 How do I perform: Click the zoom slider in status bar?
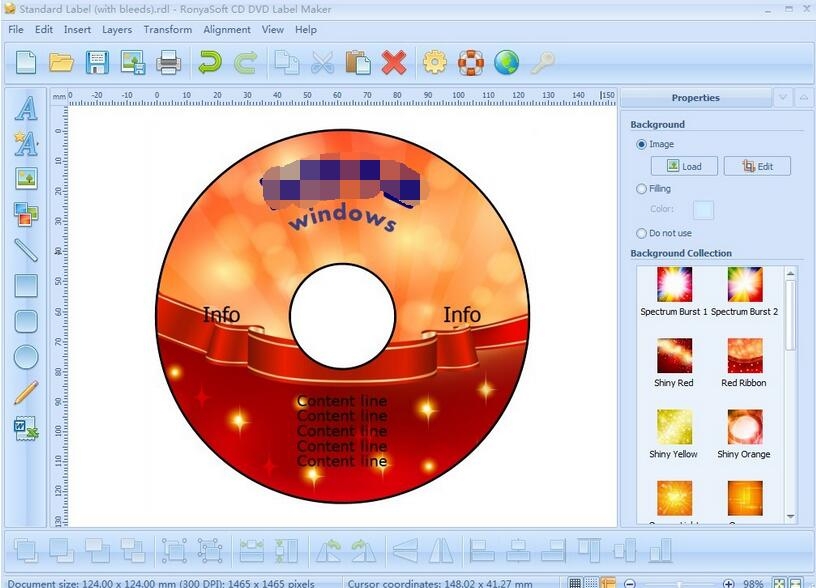pos(679,584)
